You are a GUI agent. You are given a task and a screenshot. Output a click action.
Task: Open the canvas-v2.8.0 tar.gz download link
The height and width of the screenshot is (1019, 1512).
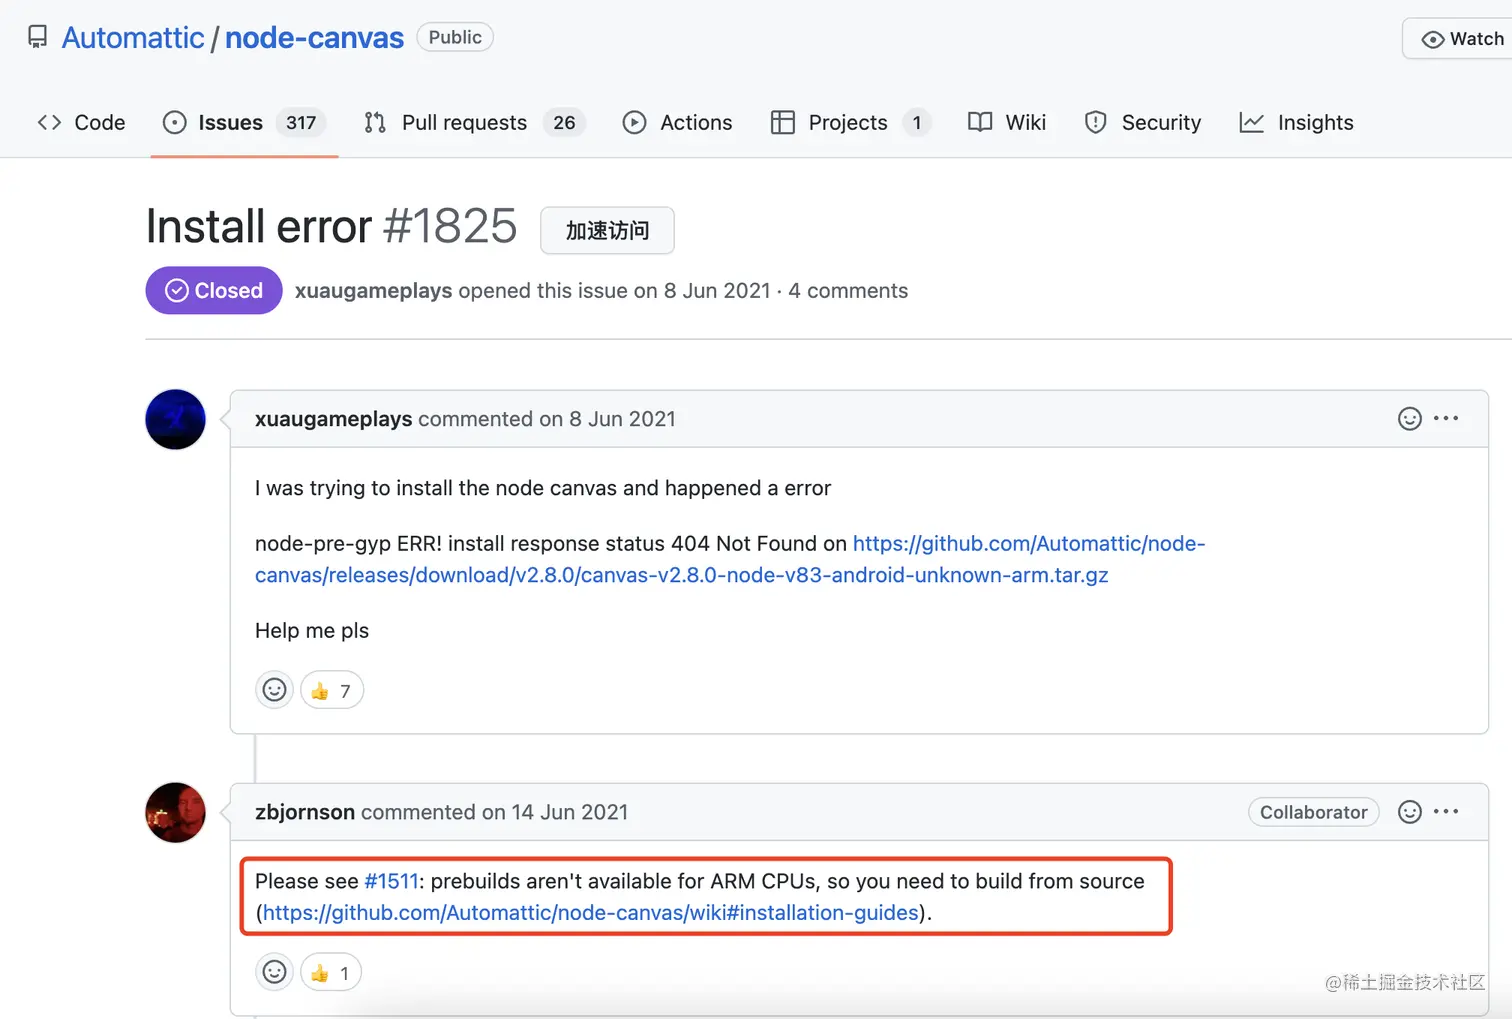point(730,559)
